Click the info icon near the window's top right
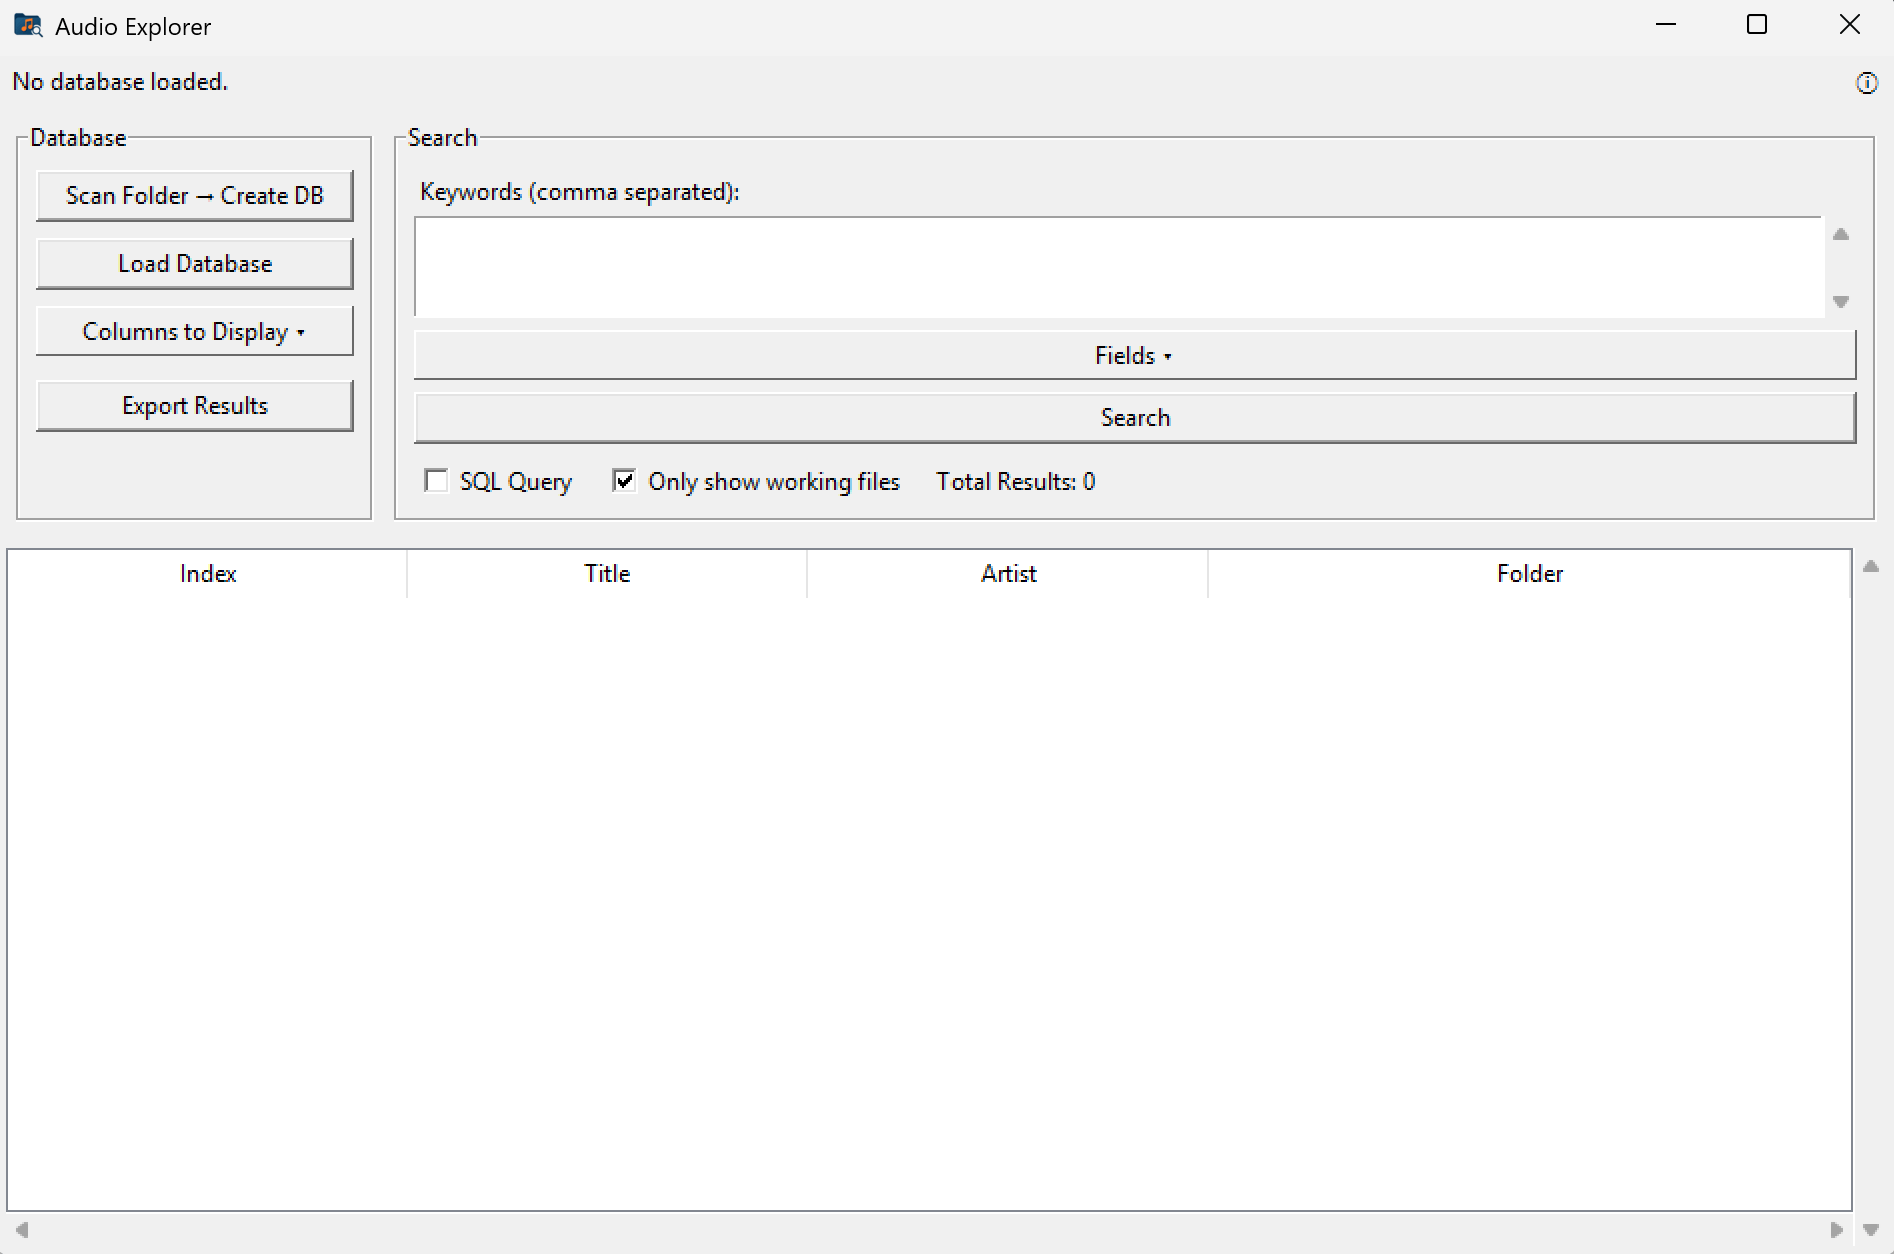Viewport: 1894px width, 1254px height. pos(1866,83)
